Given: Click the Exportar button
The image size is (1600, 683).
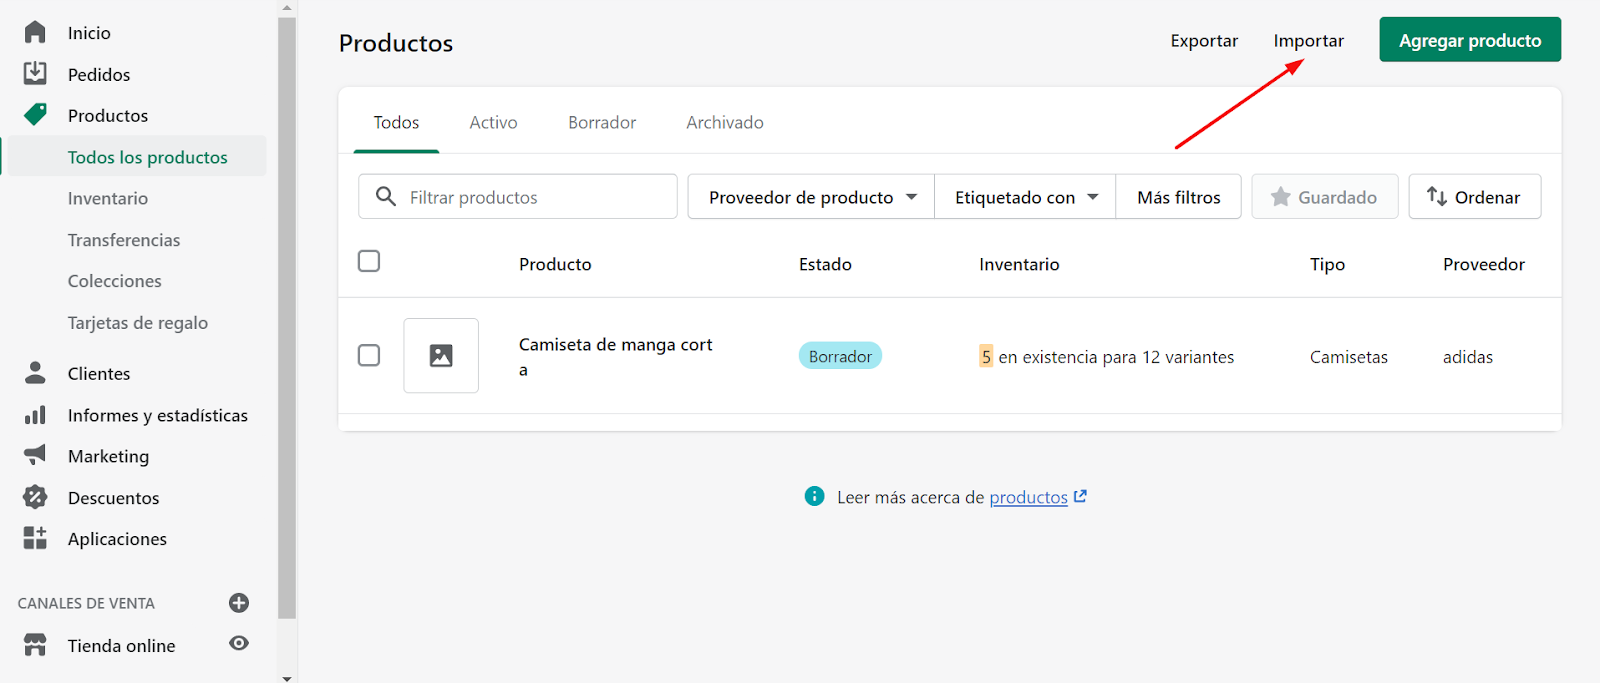Looking at the screenshot, I should pyautogui.click(x=1204, y=40).
